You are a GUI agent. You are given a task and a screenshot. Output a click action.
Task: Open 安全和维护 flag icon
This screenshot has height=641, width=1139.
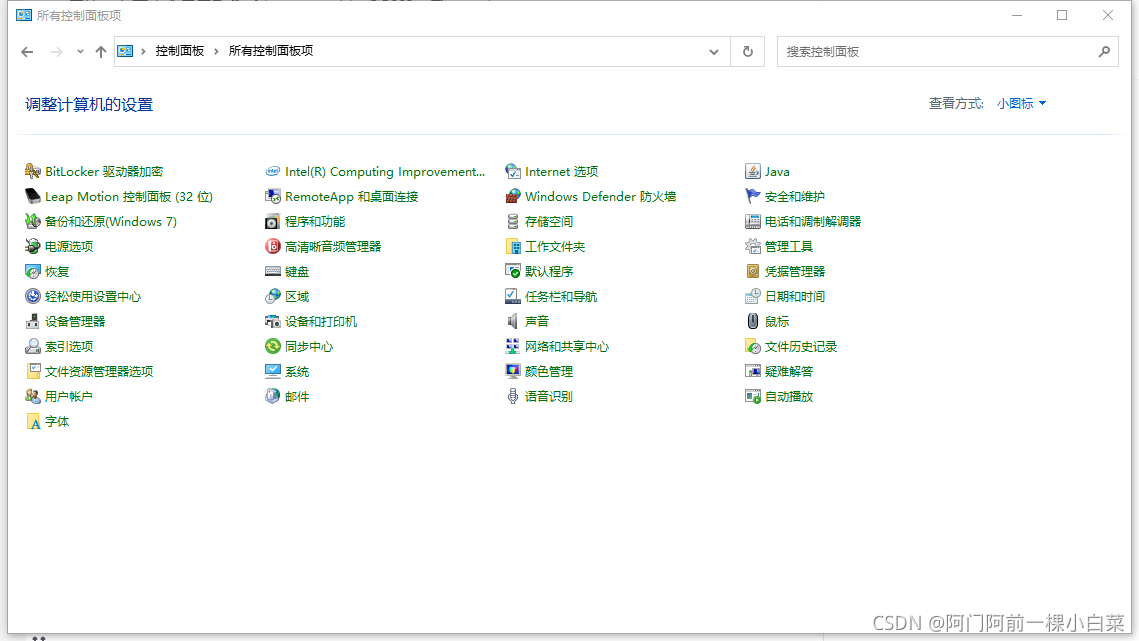click(753, 196)
